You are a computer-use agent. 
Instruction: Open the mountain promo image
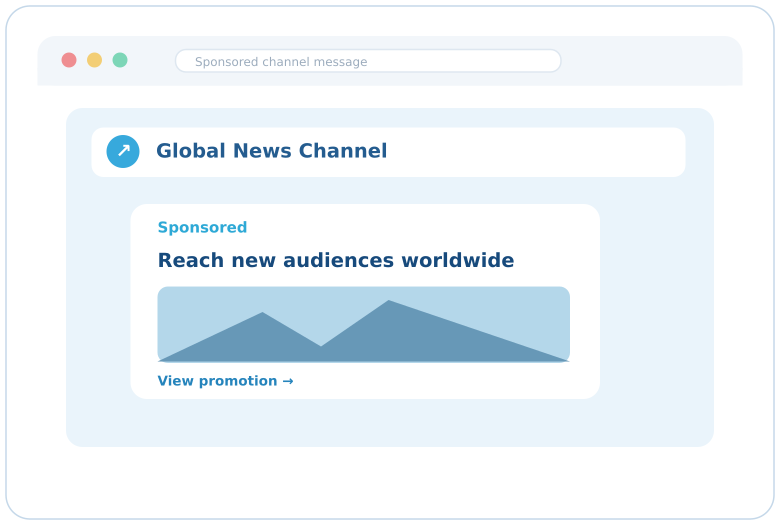364,324
